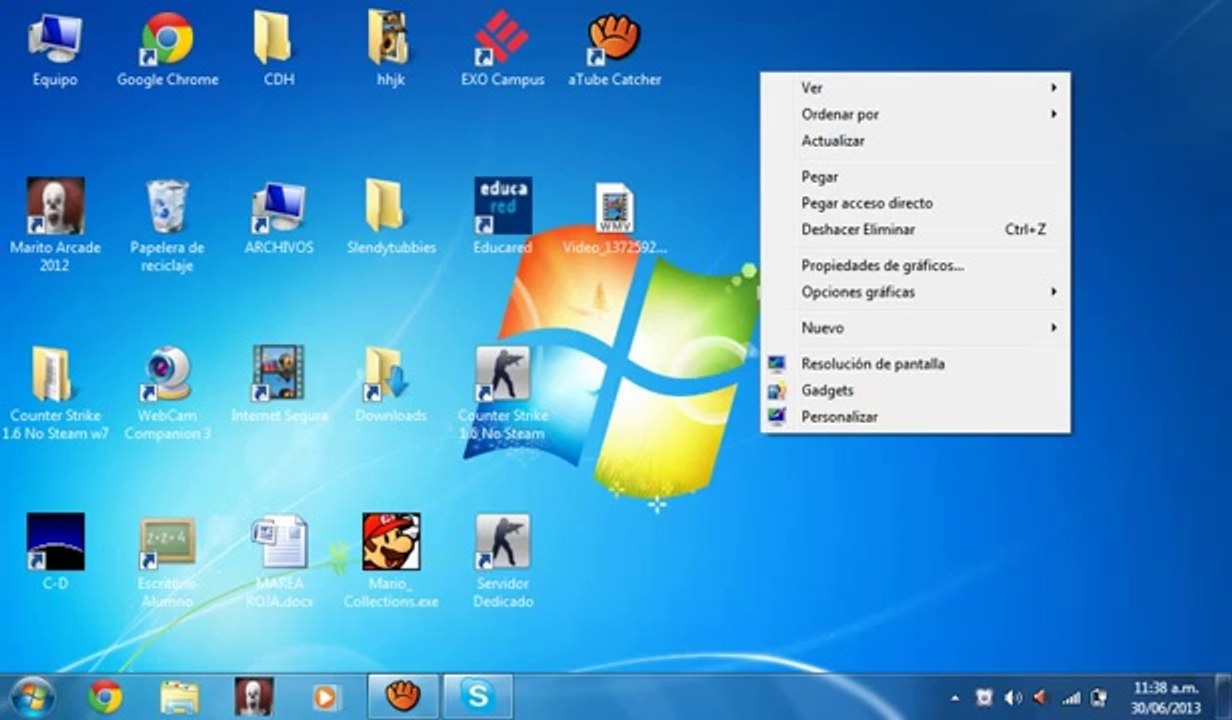Screen dimensions: 1232x720
Task: Open the media player taskbar icon
Action: coord(324,696)
